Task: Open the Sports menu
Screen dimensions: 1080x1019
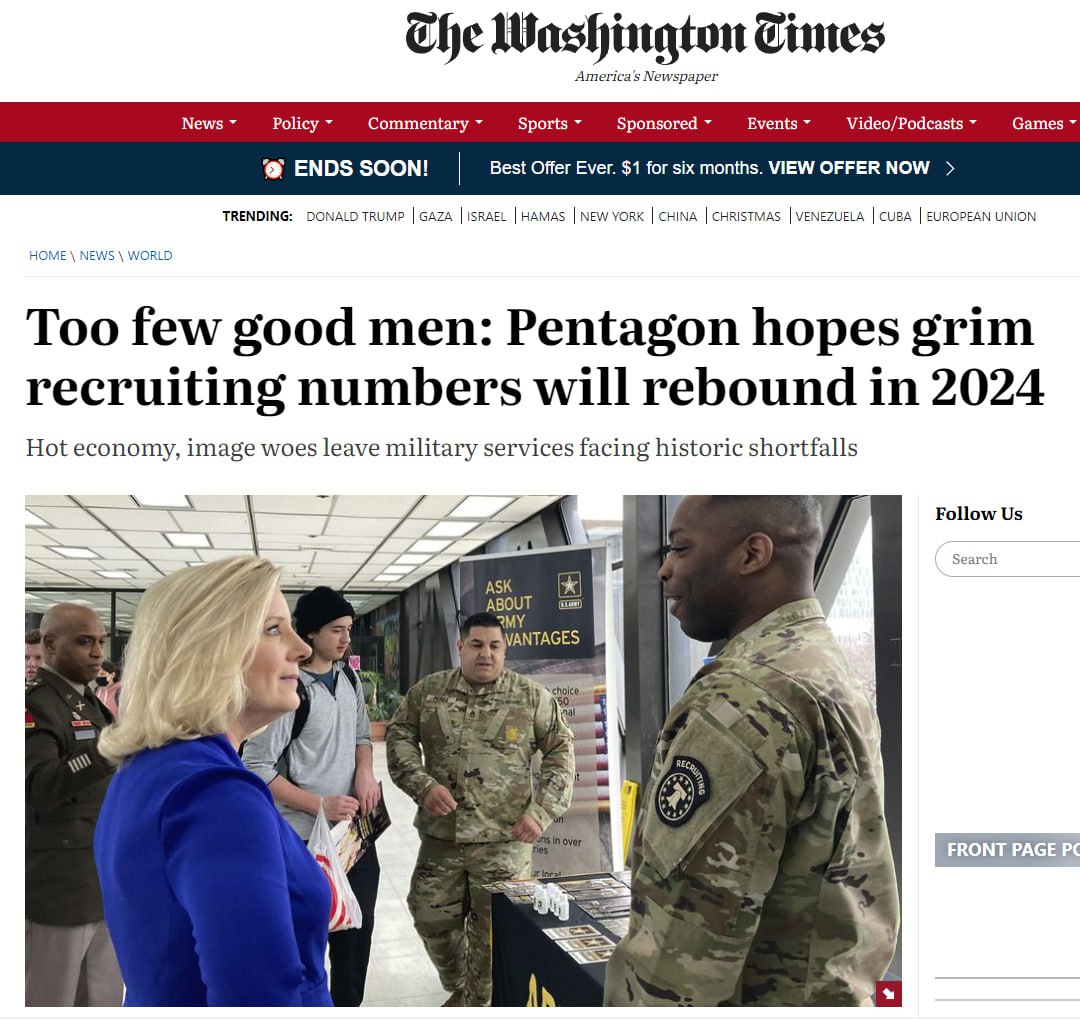Action: point(550,123)
